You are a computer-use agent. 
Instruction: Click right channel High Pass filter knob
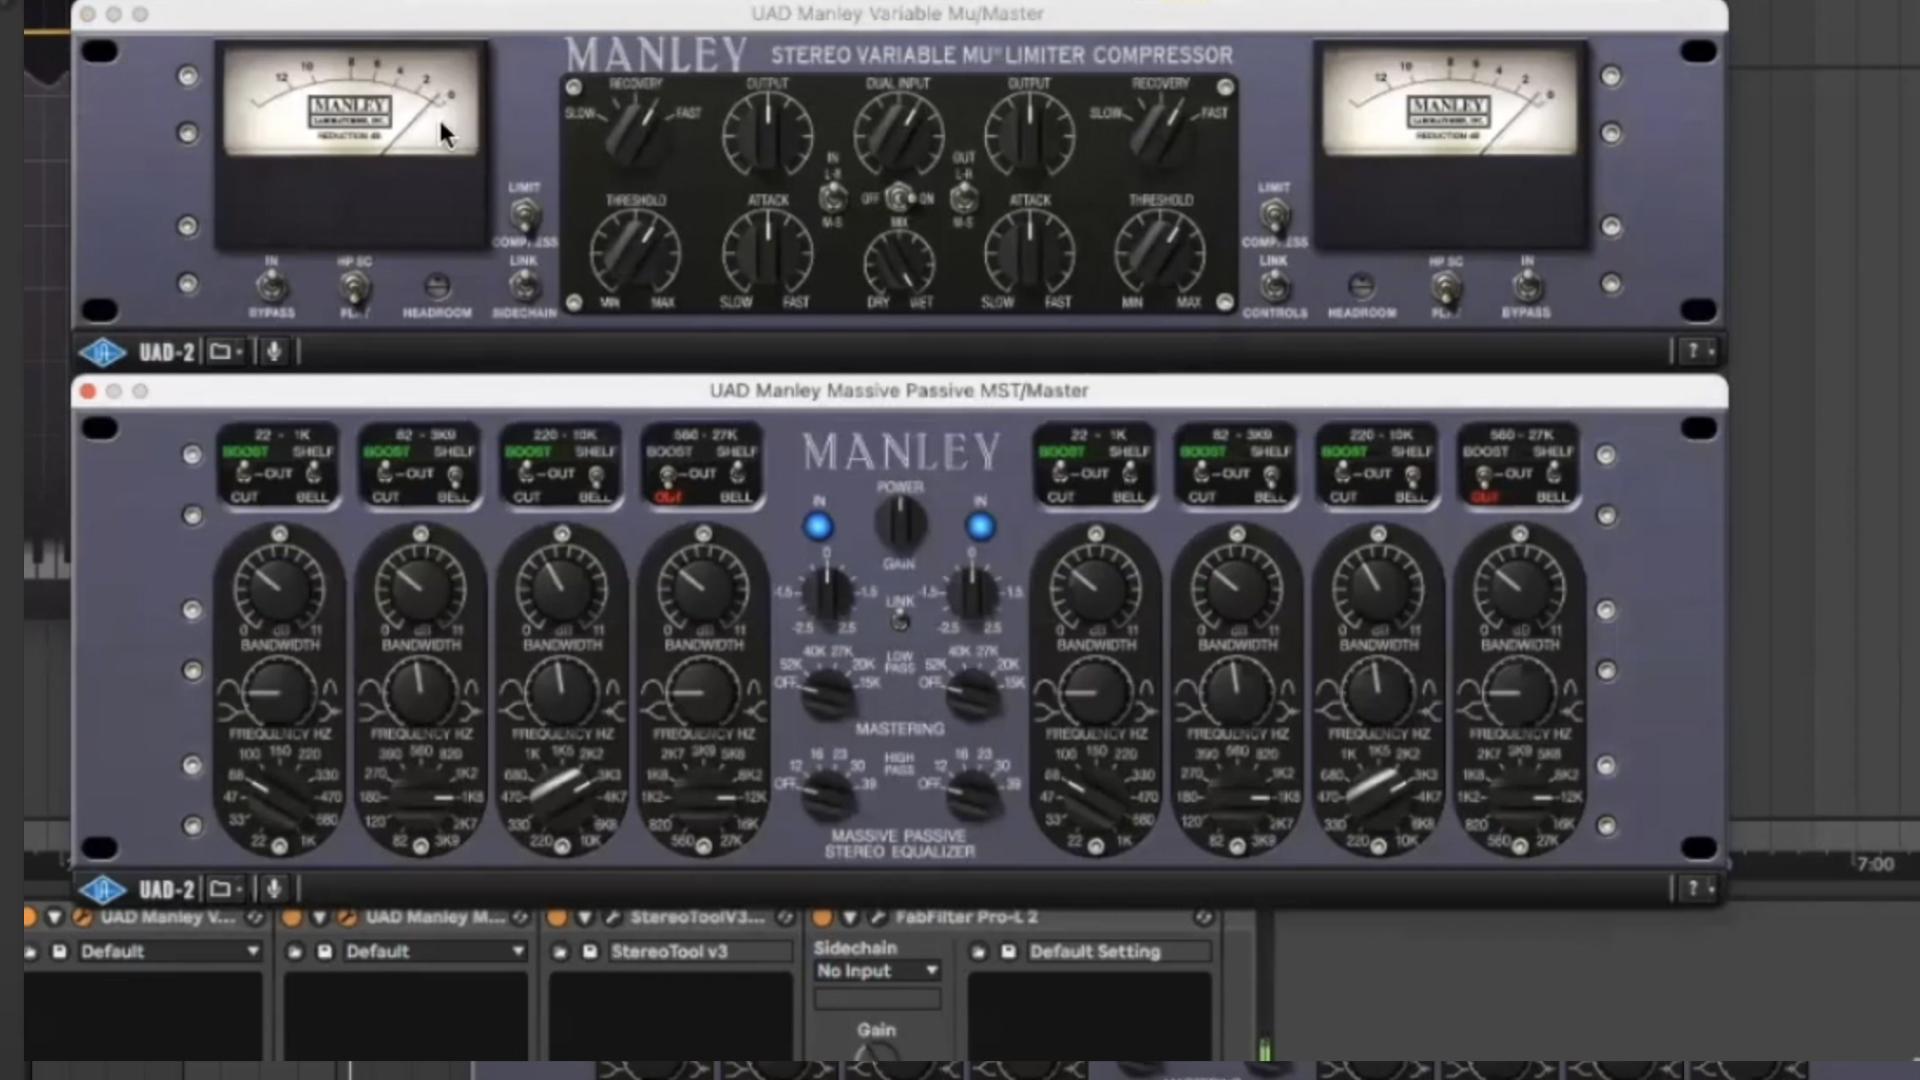tap(972, 795)
